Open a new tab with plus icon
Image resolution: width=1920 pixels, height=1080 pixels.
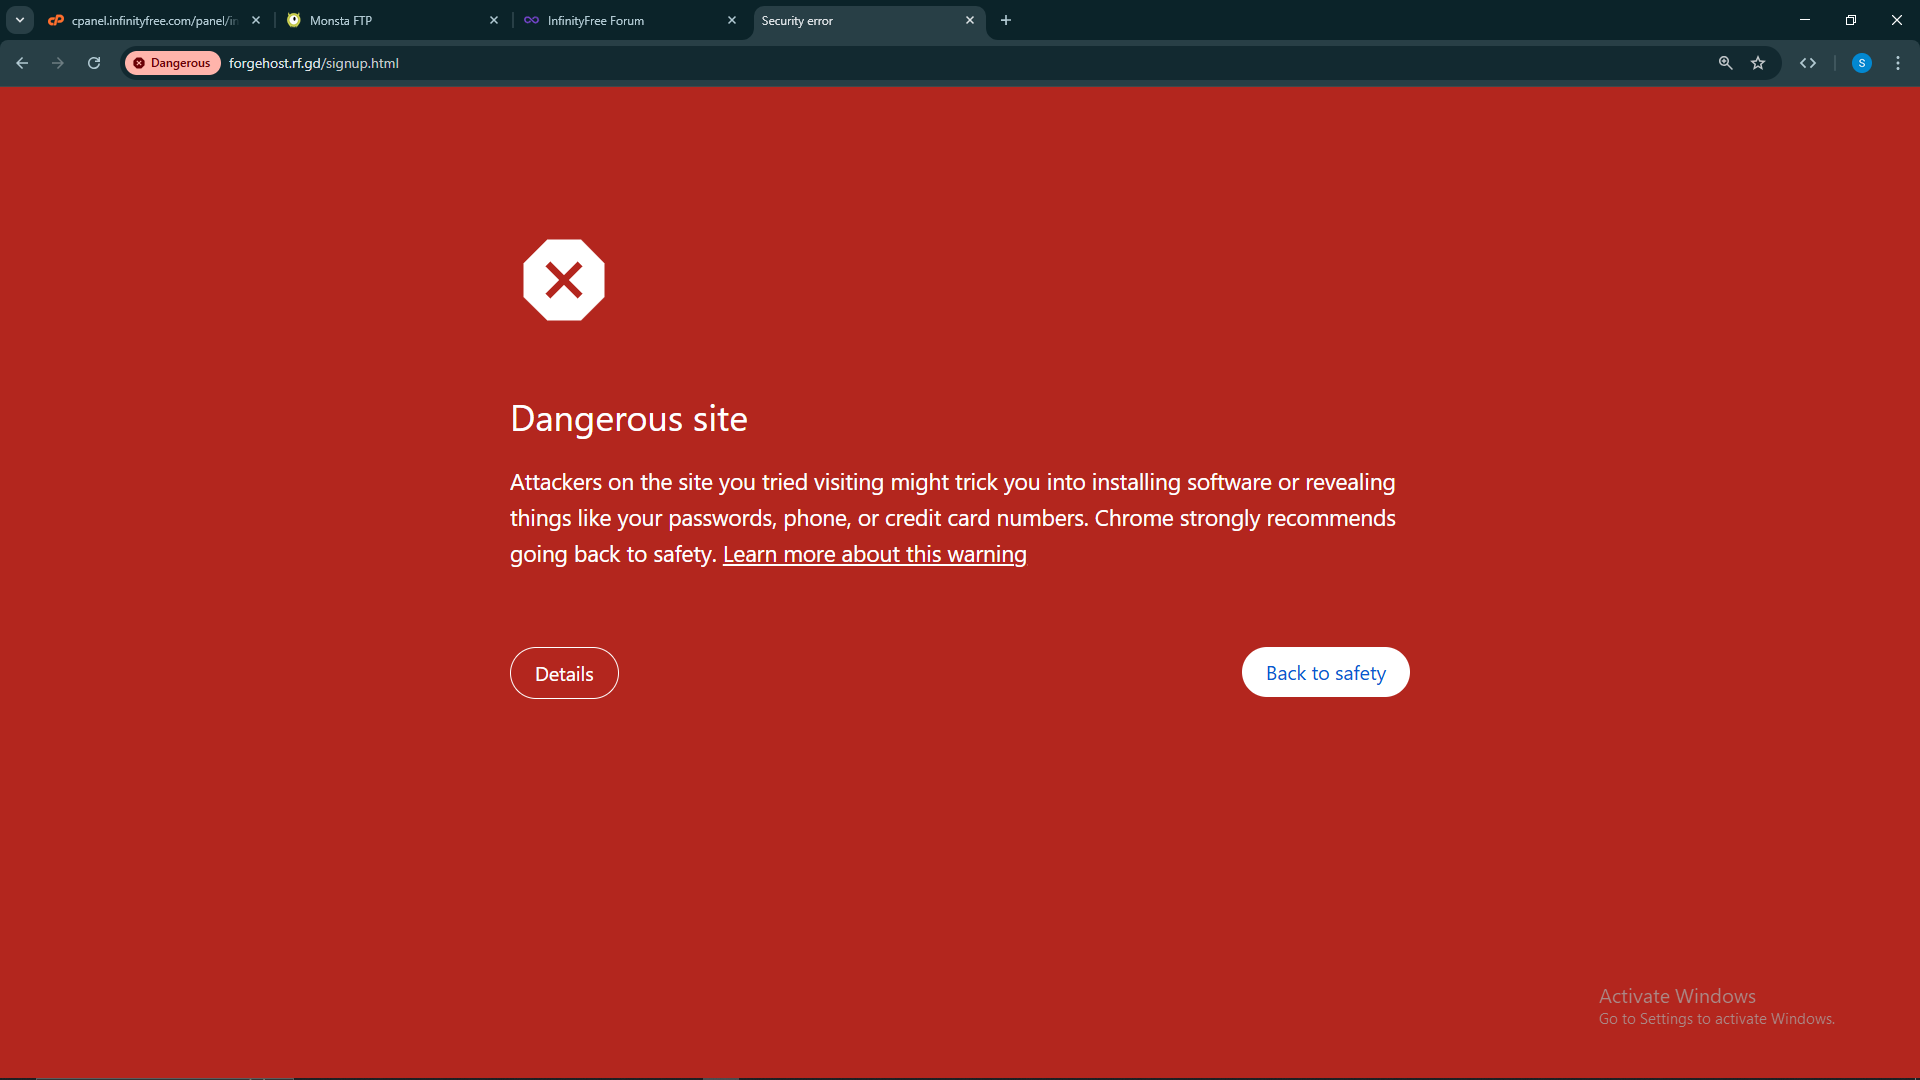pyautogui.click(x=1006, y=20)
